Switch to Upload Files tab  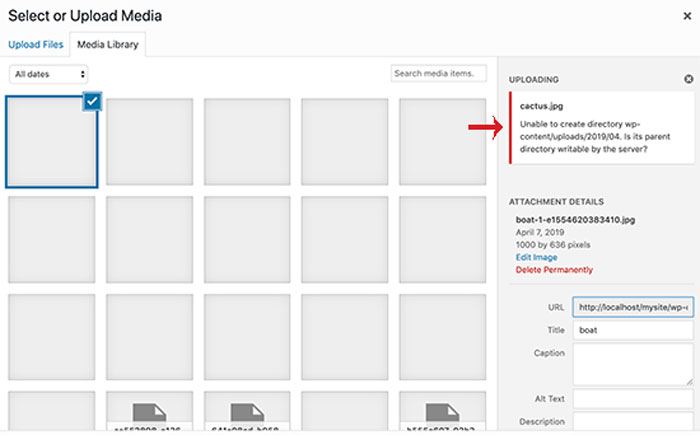click(36, 44)
